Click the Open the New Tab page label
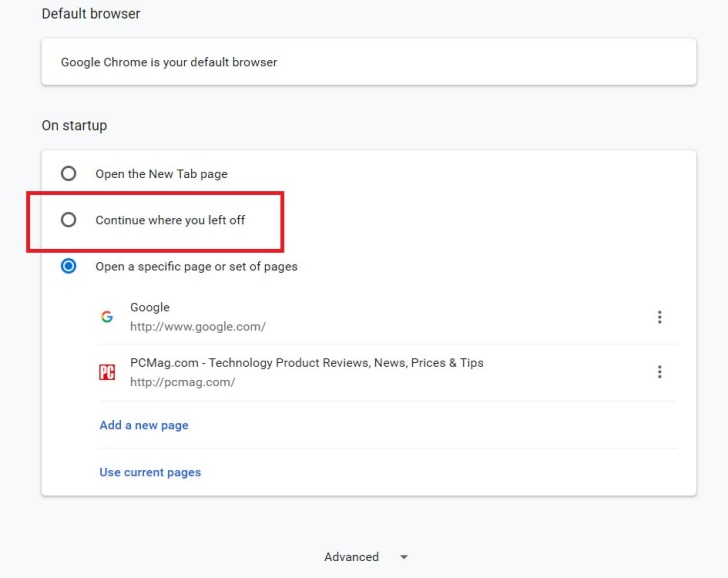Viewport: 728px width, 578px height. (x=161, y=174)
